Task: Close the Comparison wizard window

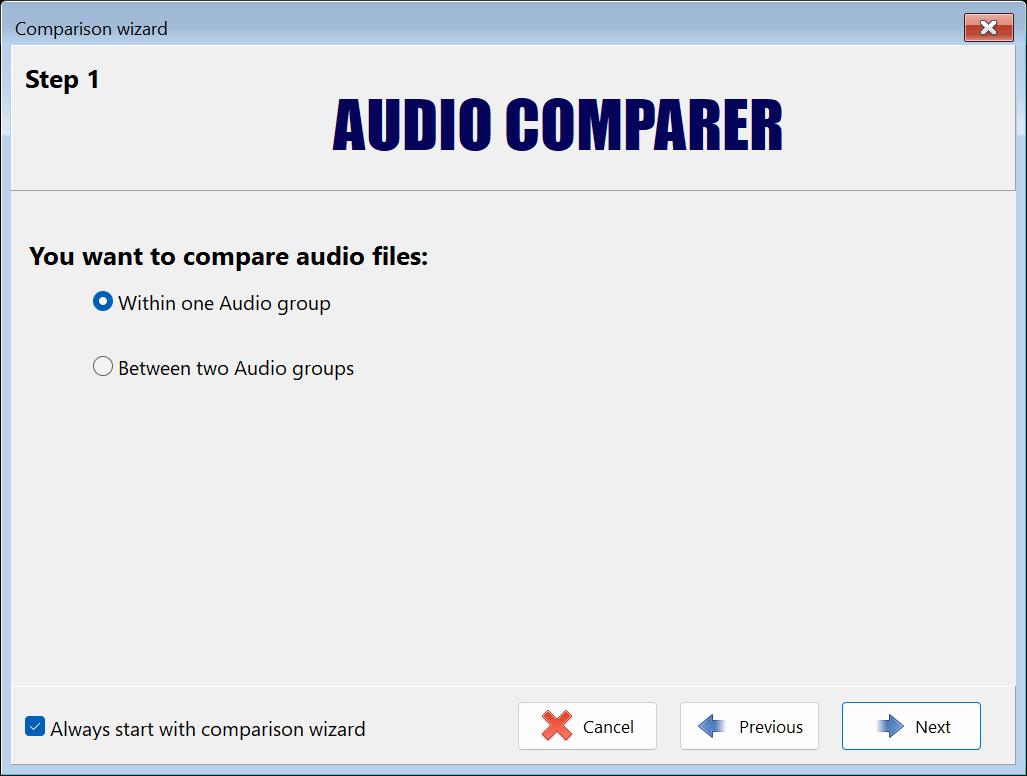Action: pyautogui.click(x=988, y=28)
